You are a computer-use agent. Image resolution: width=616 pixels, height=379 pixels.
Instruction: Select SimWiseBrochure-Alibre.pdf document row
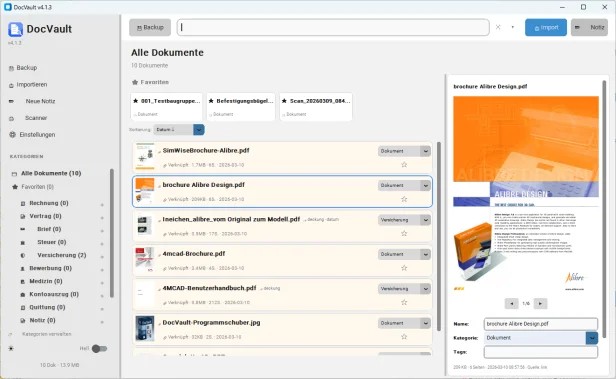pos(282,157)
